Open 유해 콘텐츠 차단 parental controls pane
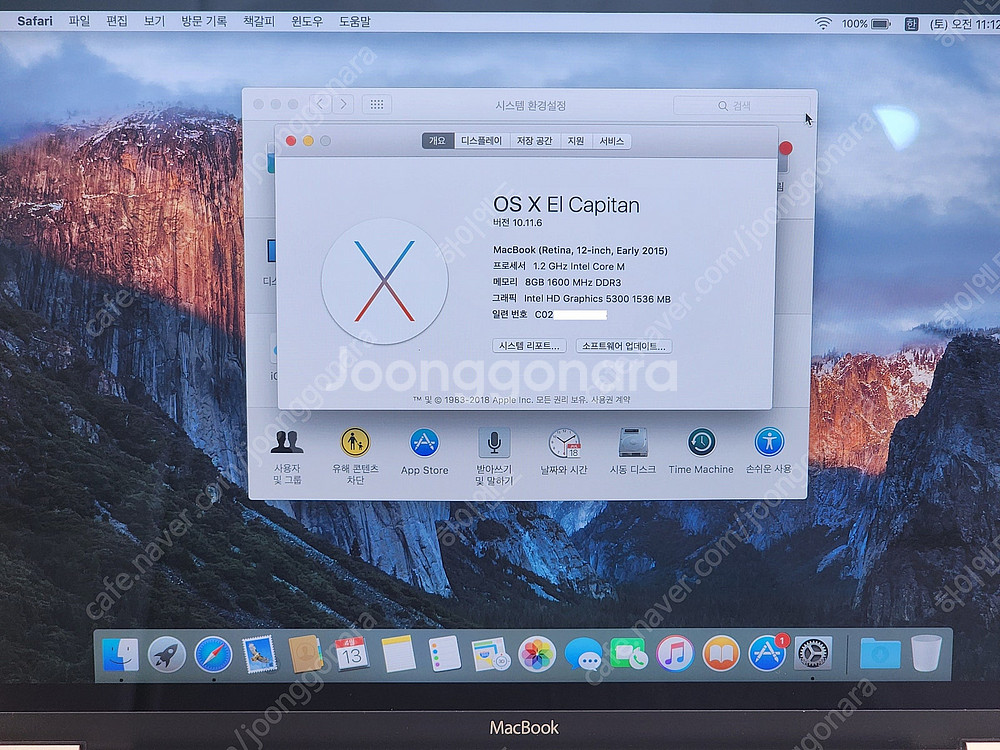Viewport: 1000px width, 750px height. (x=355, y=457)
